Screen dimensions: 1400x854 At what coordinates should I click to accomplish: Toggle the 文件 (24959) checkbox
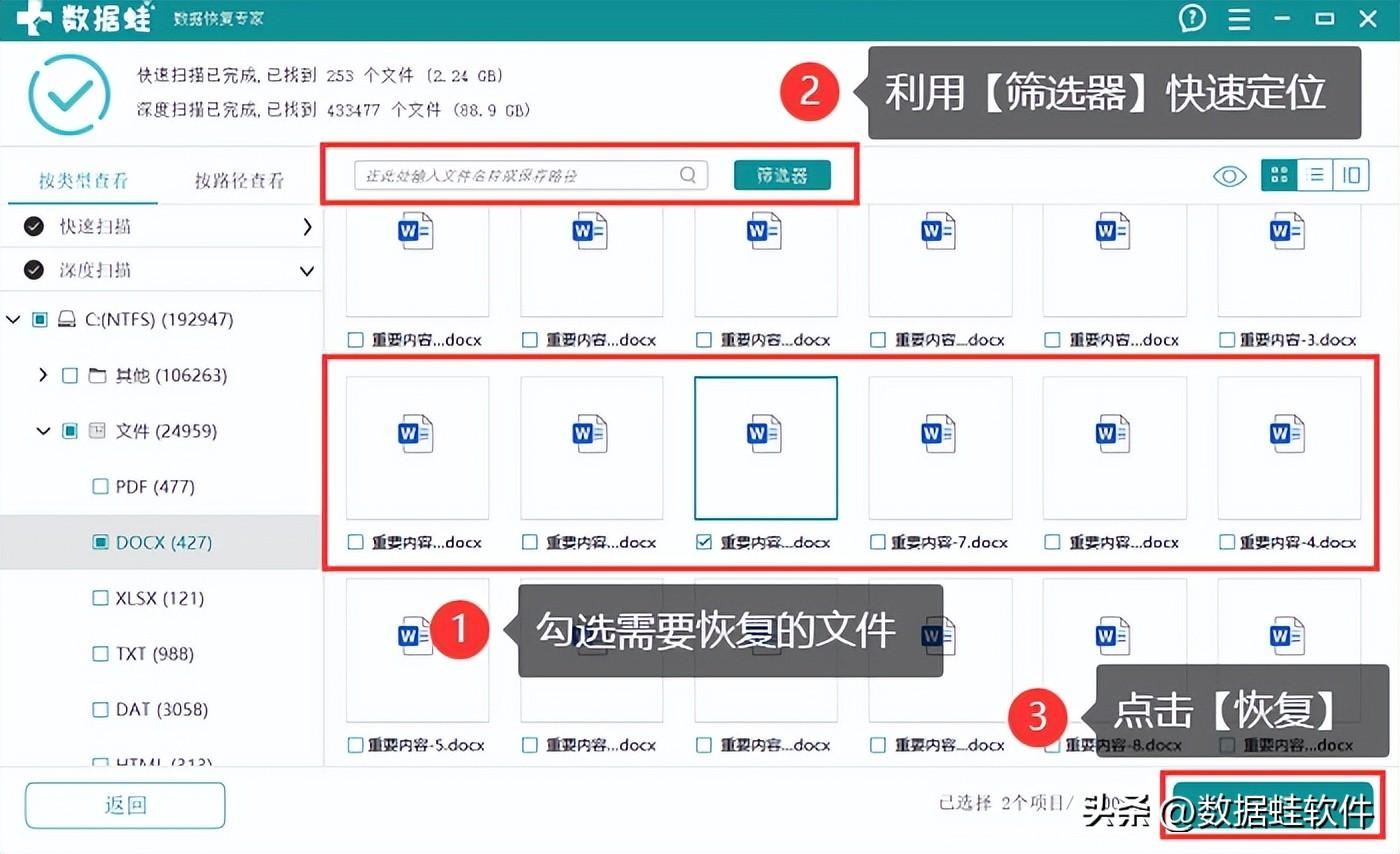click(x=70, y=431)
